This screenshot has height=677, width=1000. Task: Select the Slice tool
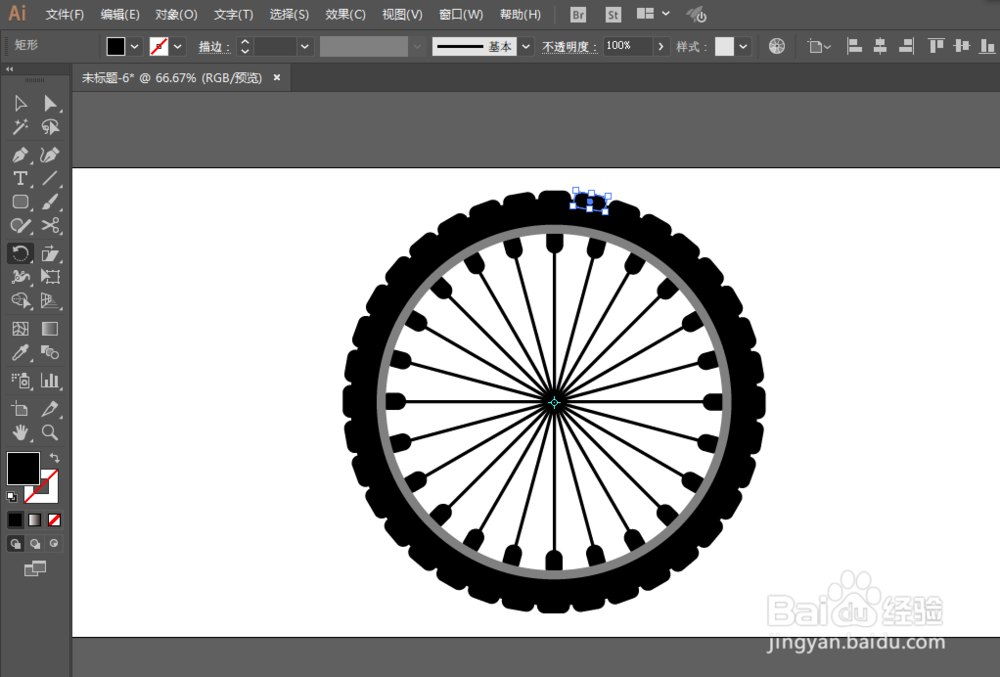point(50,409)
